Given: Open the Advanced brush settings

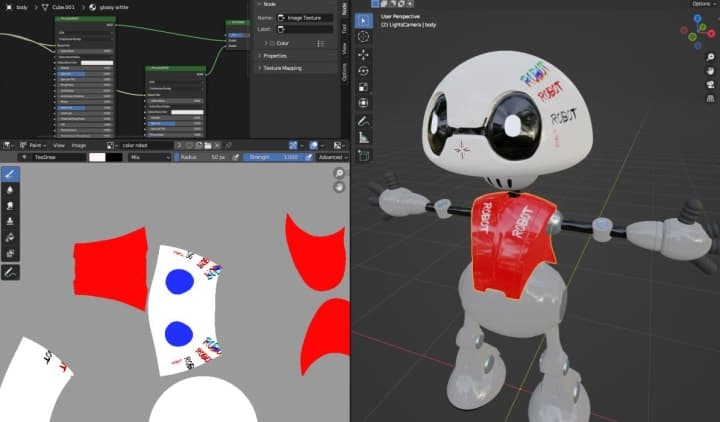Looking at the screenshot, I should [x=333, y=157].
